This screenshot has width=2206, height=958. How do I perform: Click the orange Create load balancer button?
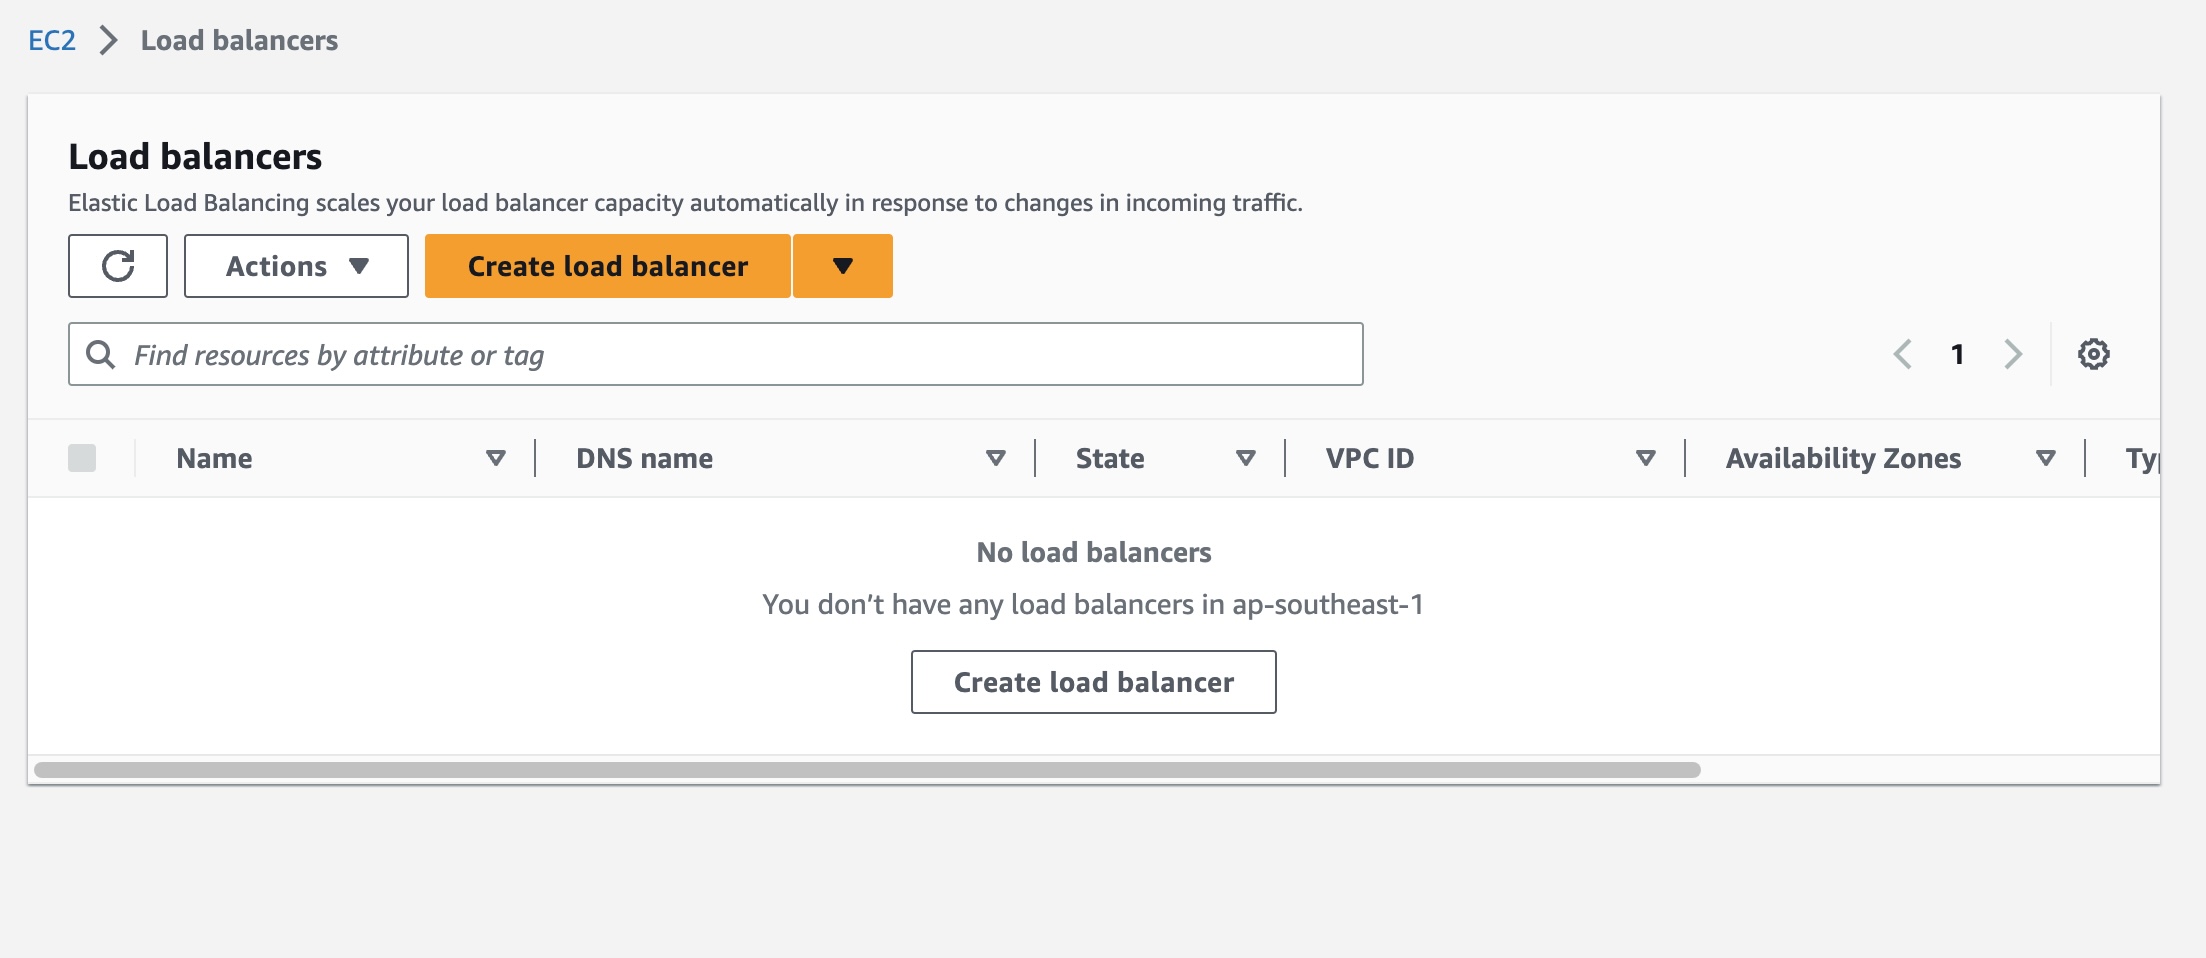click(x=608, y=266)
